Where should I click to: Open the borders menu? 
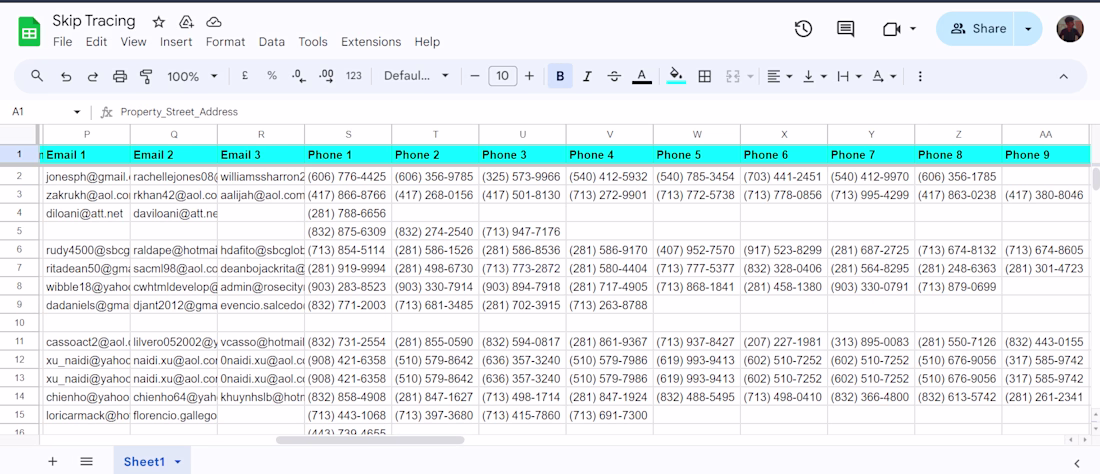(x=705, y=76)
